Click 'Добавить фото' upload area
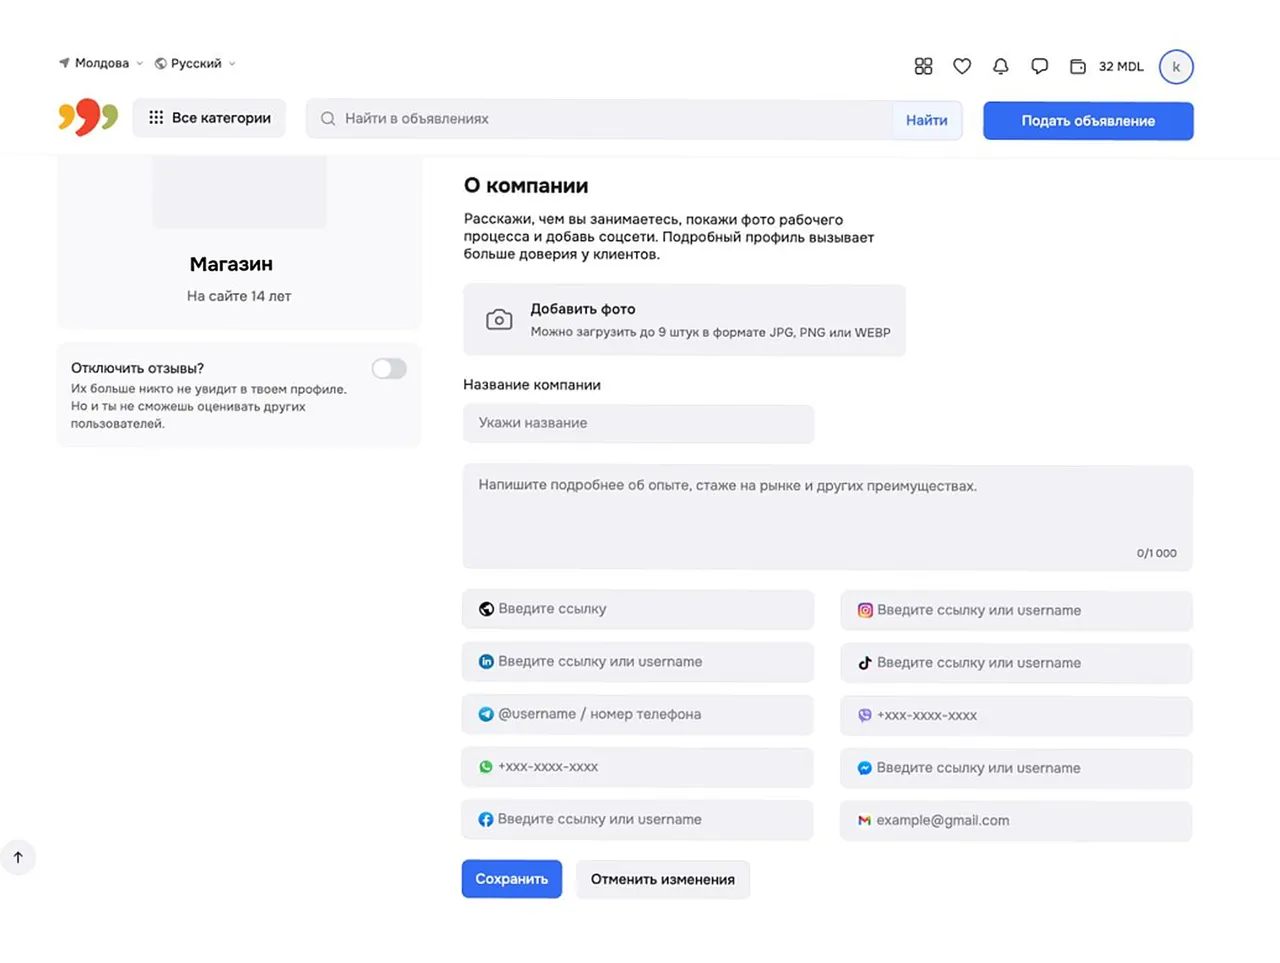This screenshot has height=963, width=1280. [x=684, y=320]
